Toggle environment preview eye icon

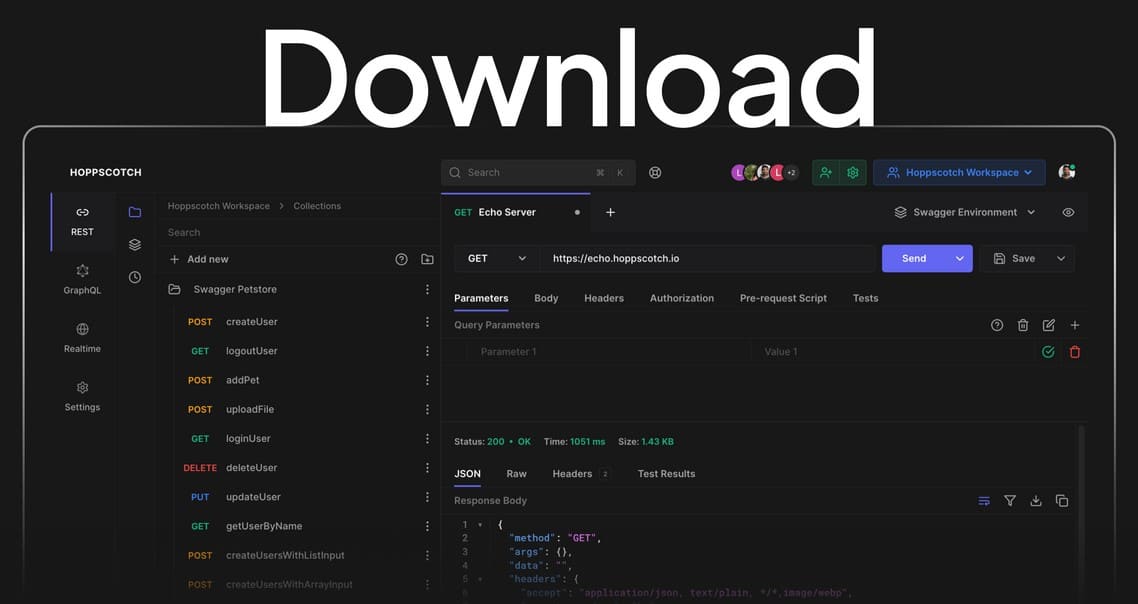coord(1068,213)
